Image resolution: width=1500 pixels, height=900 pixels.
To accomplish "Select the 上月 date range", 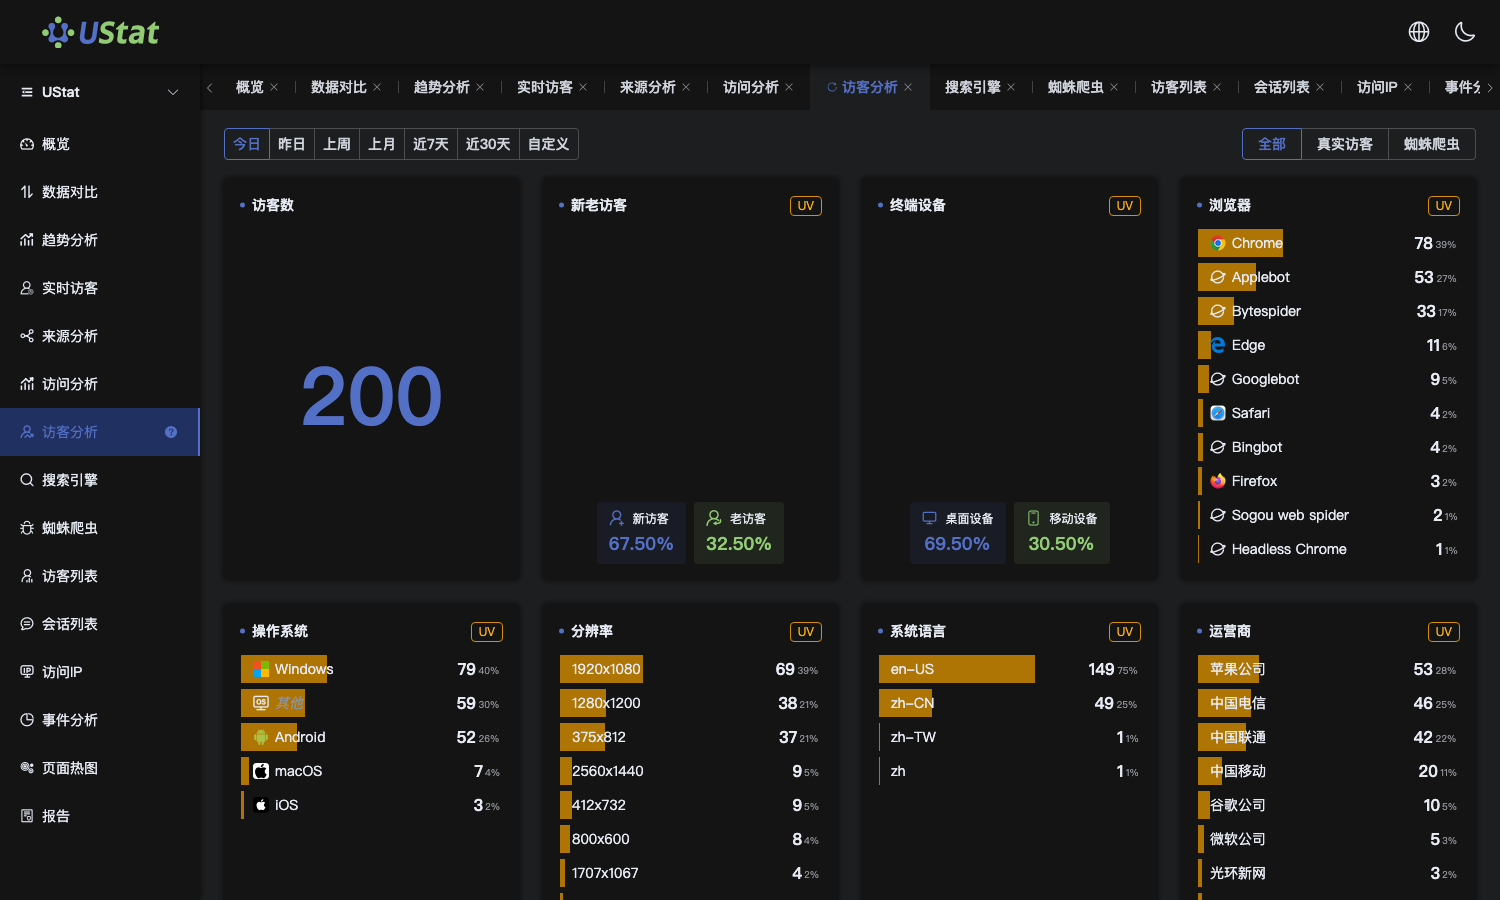I will [x=382, y=144].
